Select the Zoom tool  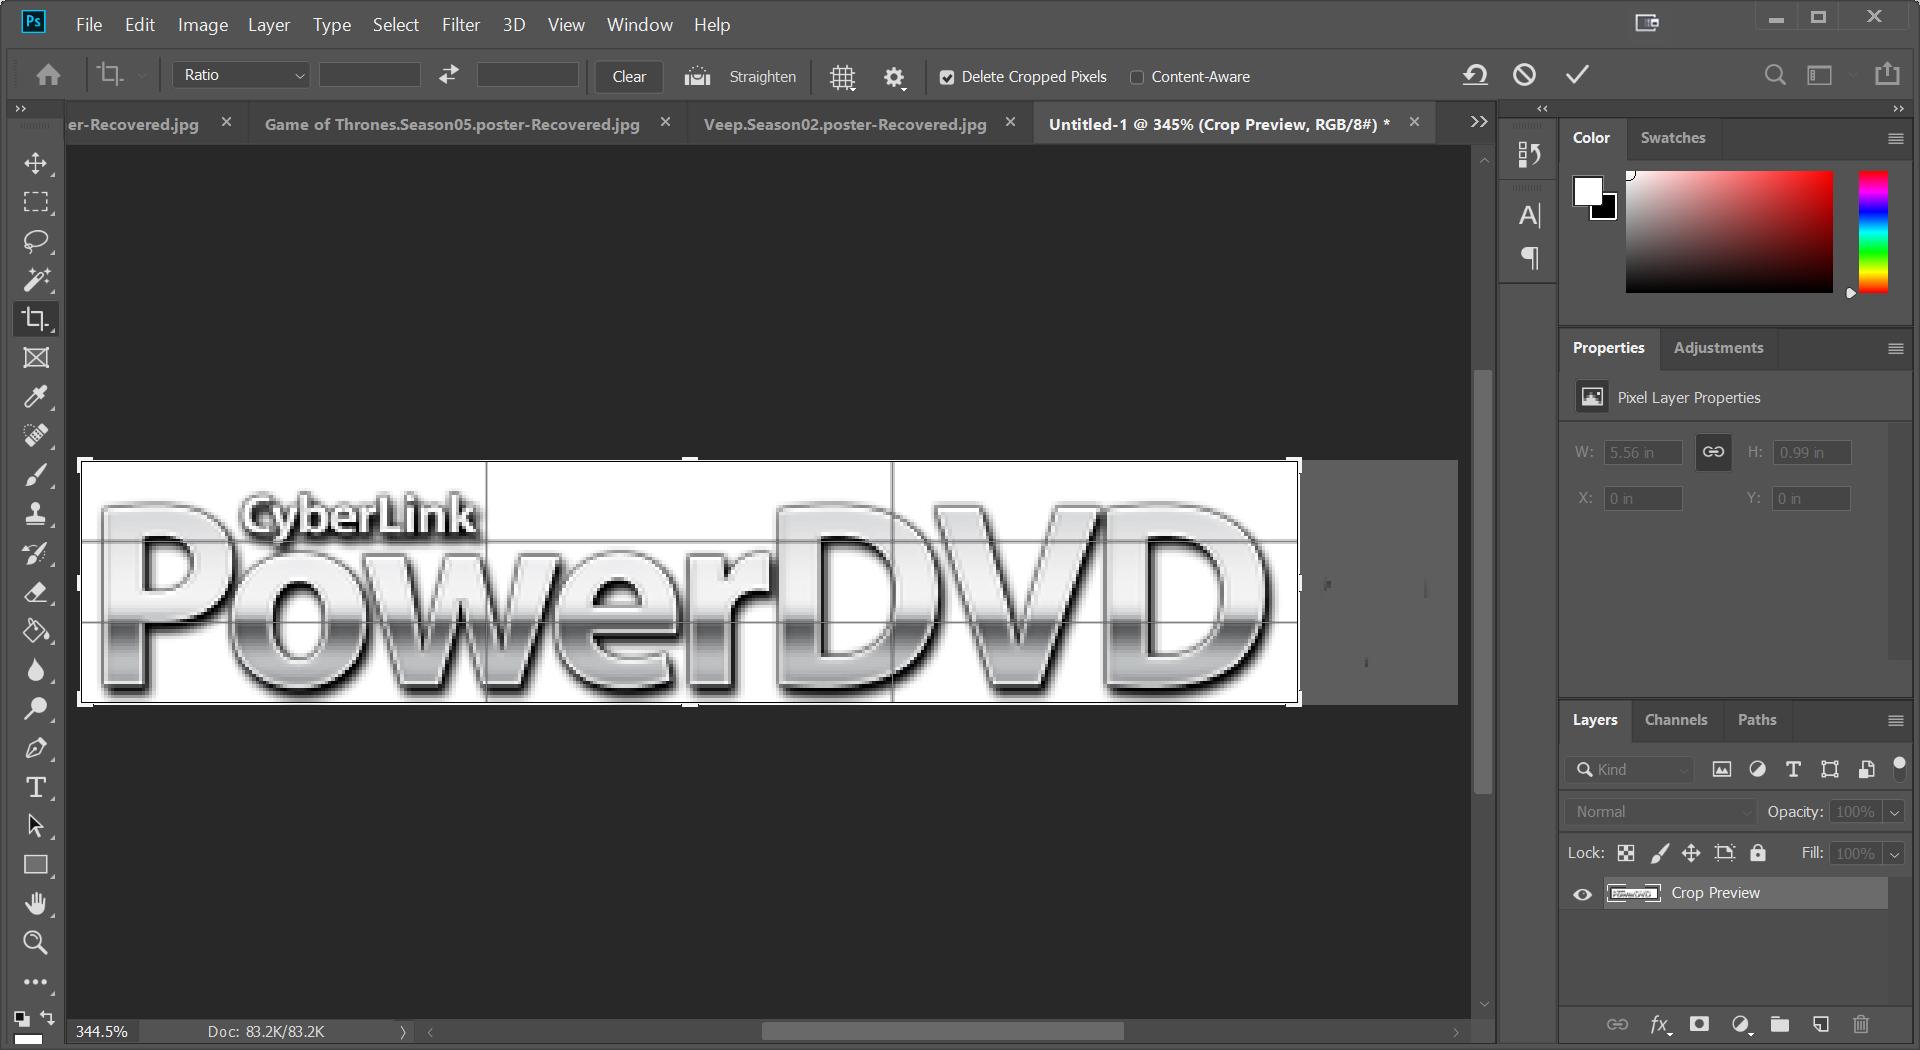pos(36,943)
